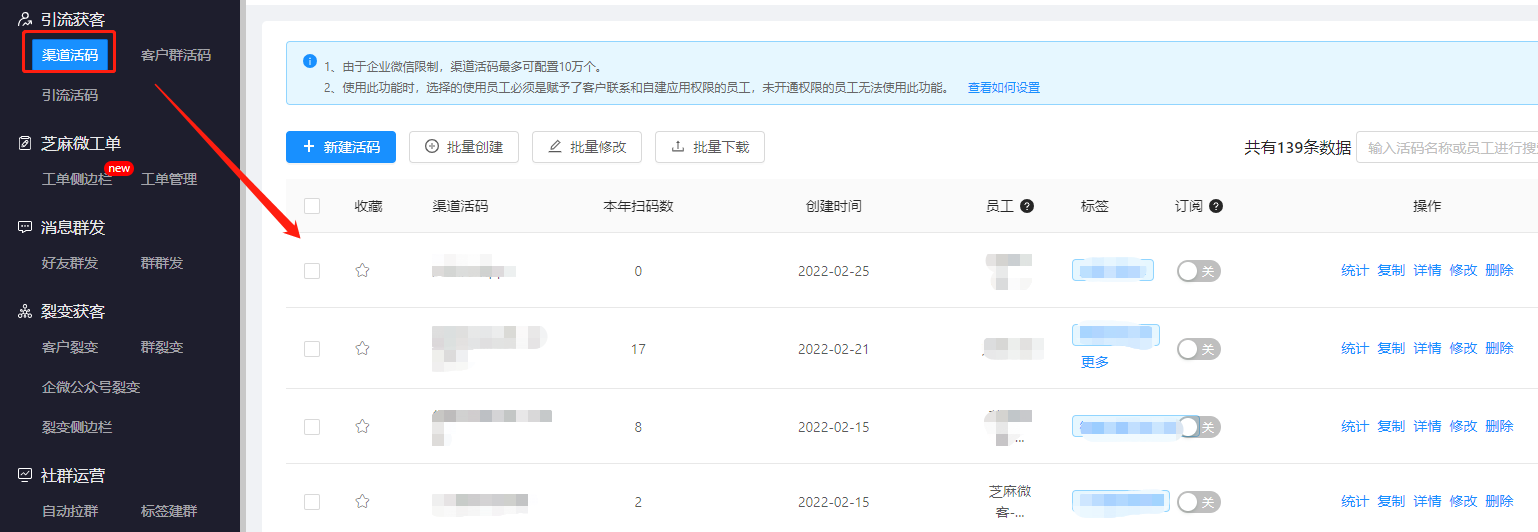Open 详情 for the 2022-02-21 row

[1427, 348]
